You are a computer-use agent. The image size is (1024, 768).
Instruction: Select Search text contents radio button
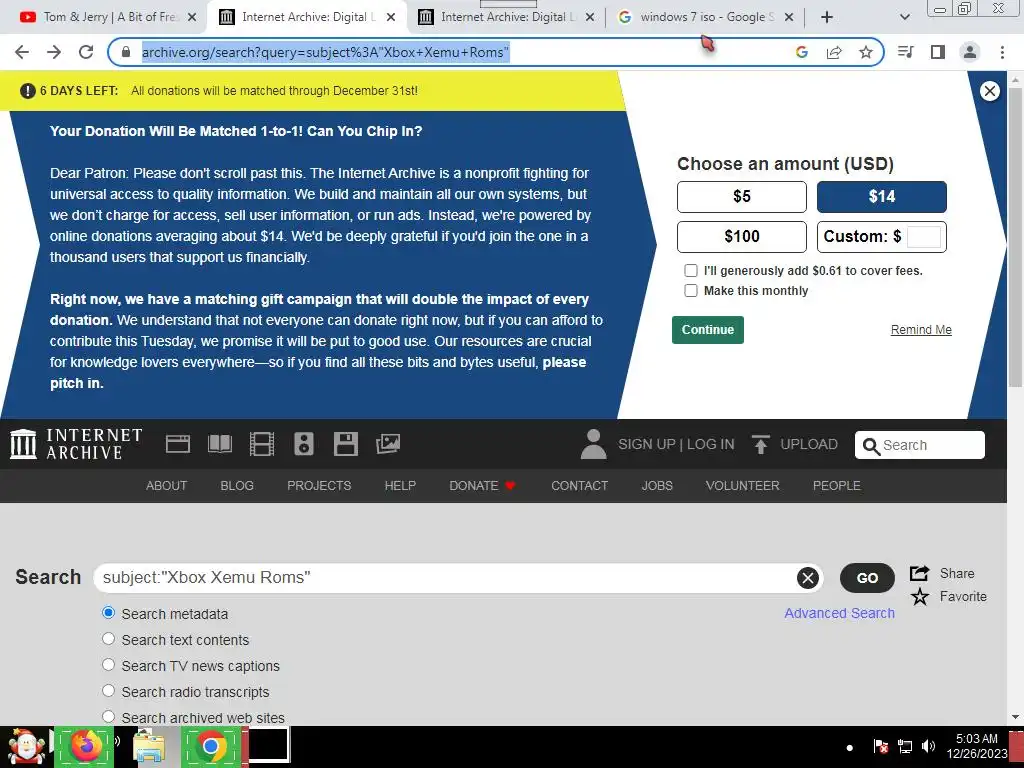coord(108,639)
